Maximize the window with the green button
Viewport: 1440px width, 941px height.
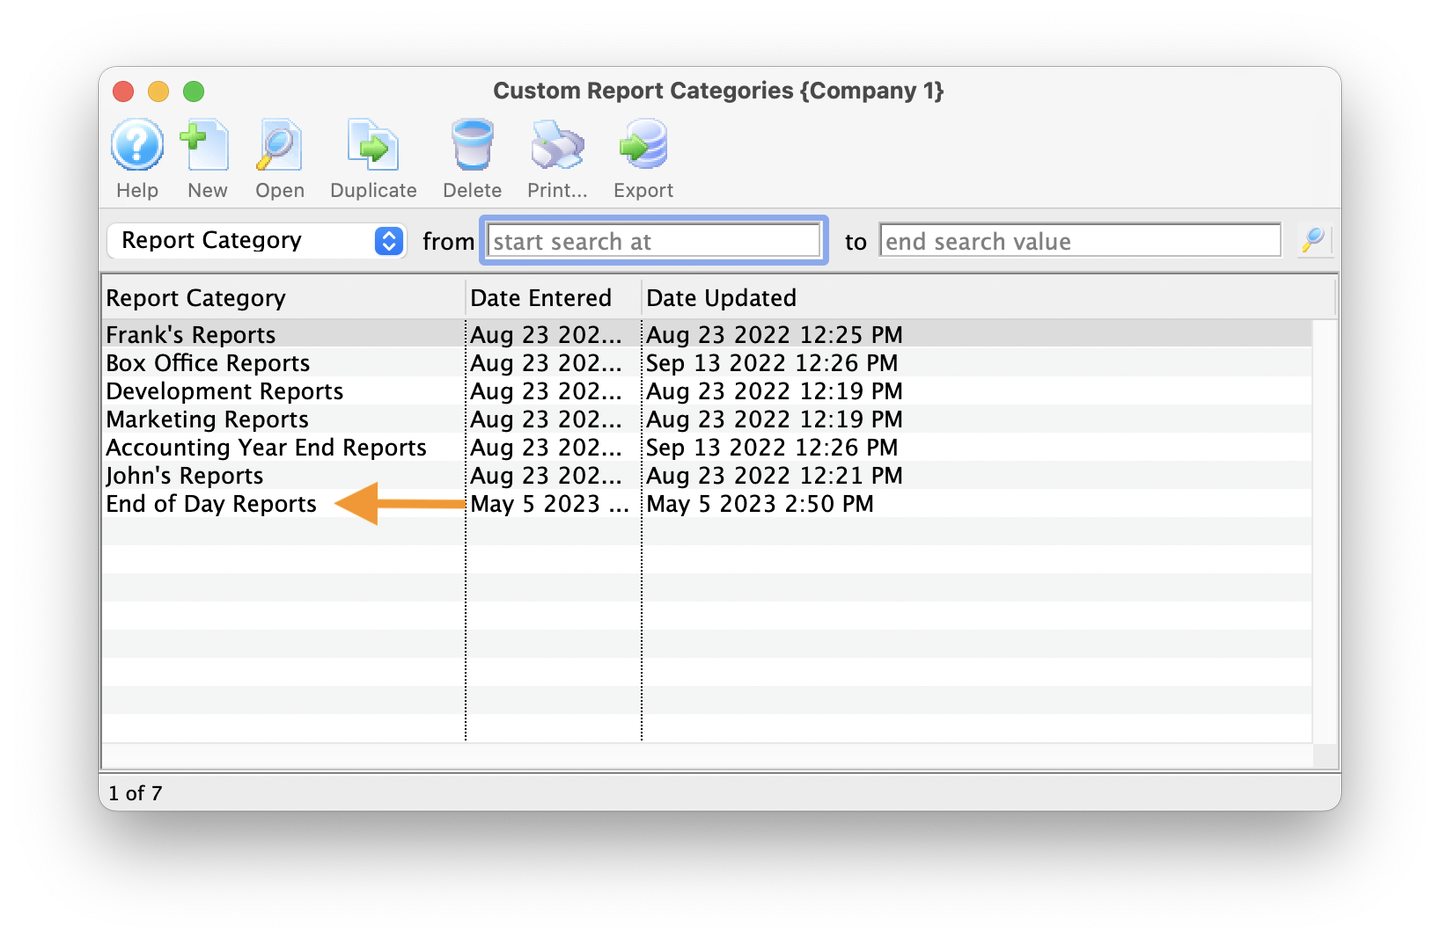point(194,91)
